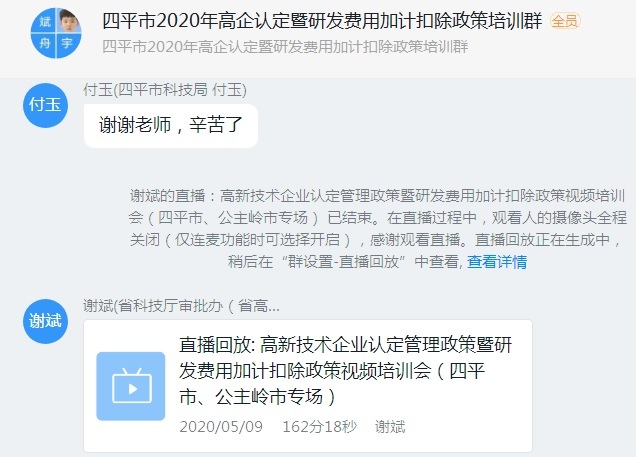
Task: Click the 斌 quadrant of group avatar
Action: click(43, 21)
